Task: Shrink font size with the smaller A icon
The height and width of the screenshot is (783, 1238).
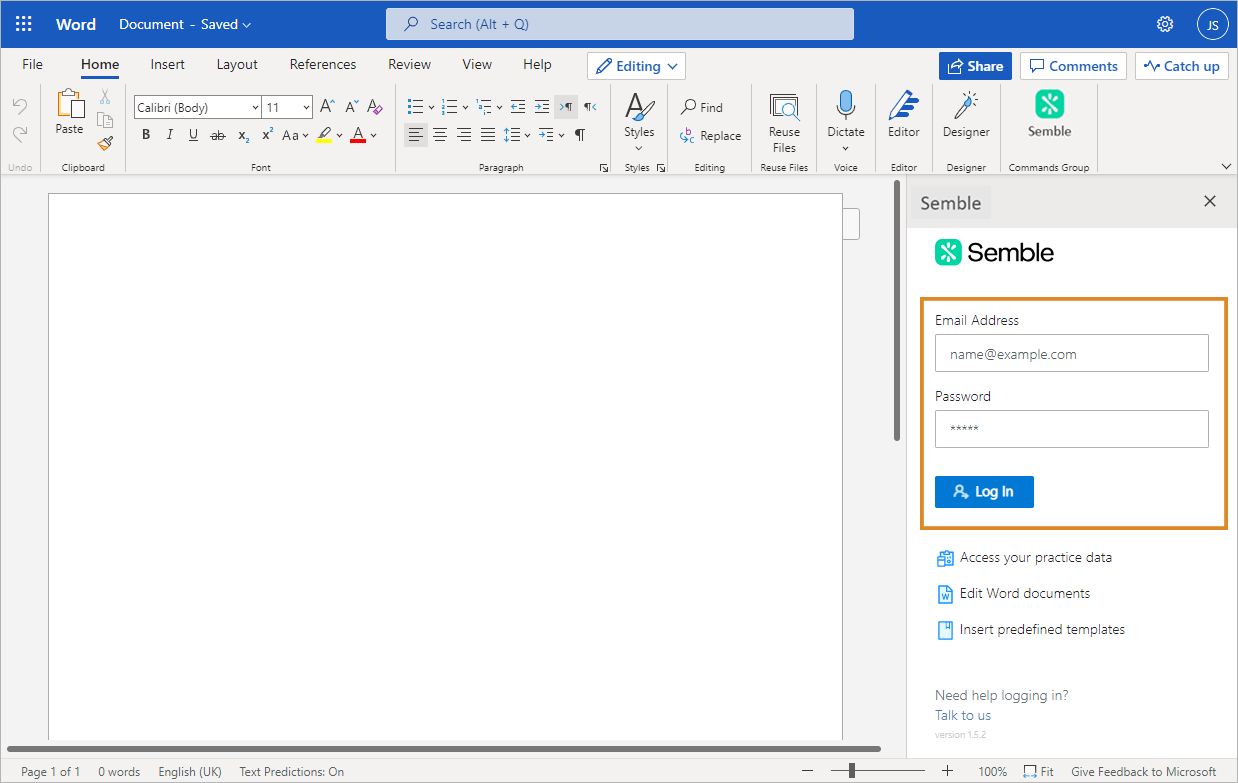Action: [351, 107]
